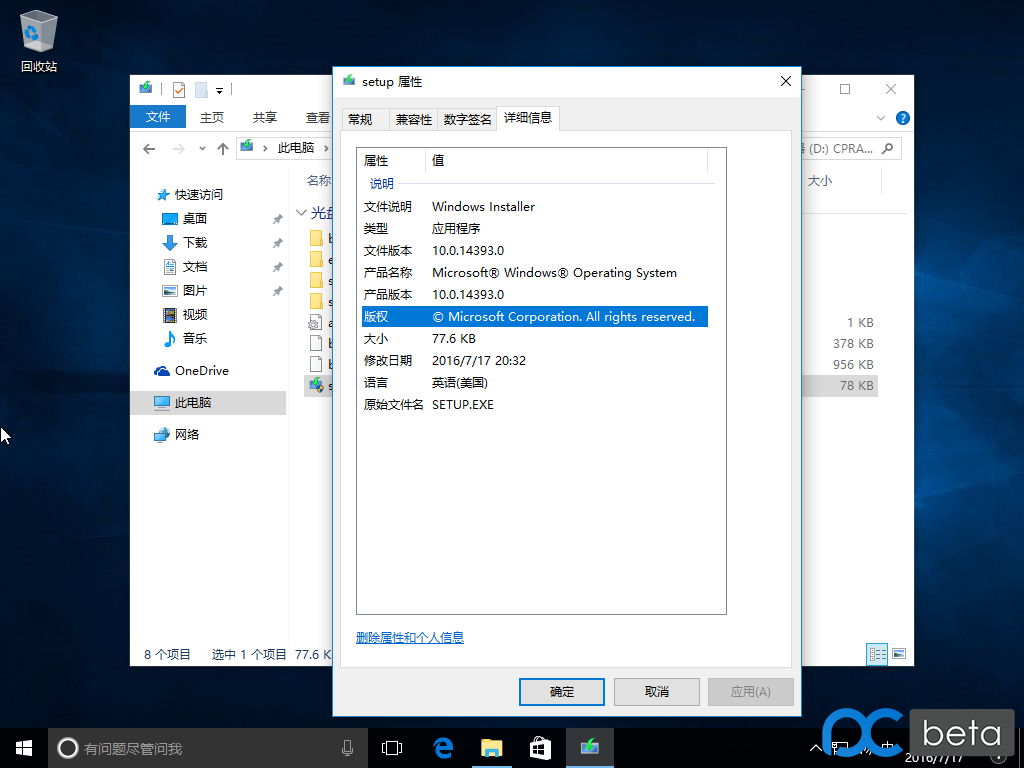1024x768 pixels.
Task: Click the Properties icon in Explorer's quick access toolbar
Action: [179, 89]
